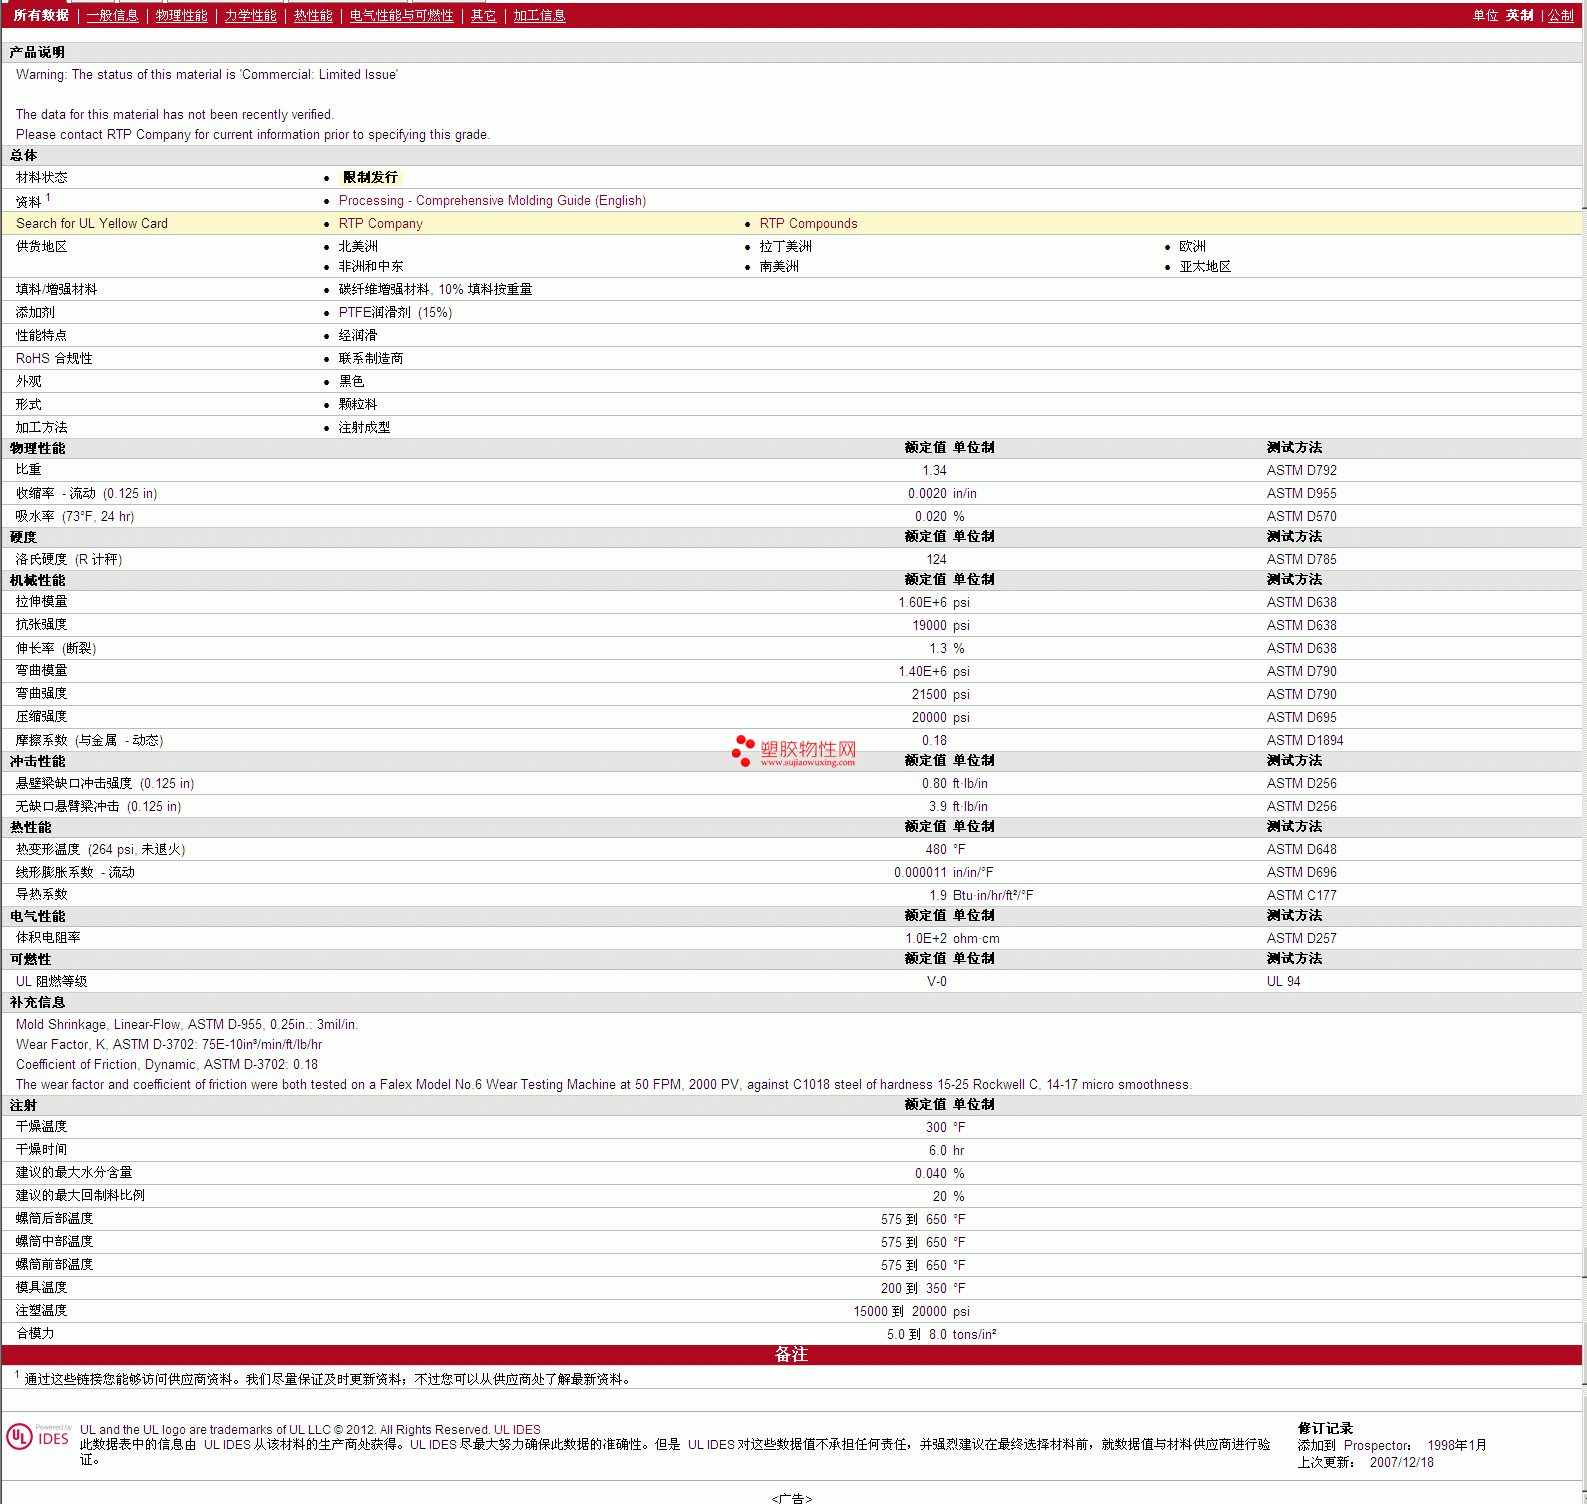The image size is (1587, 1504).
Task: Open the RTP Compounds link
Action: pos(808,224)
